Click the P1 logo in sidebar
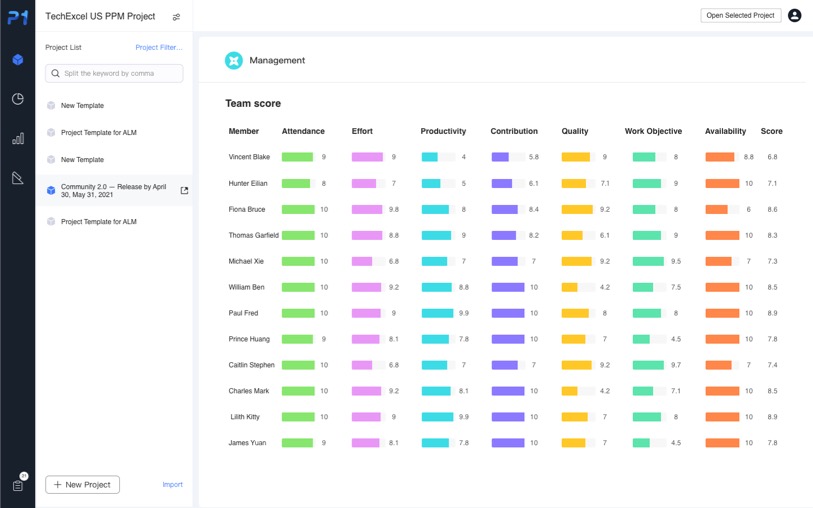Image resolution: width=813 pixels, height=508 pixels. click(17, 17)
